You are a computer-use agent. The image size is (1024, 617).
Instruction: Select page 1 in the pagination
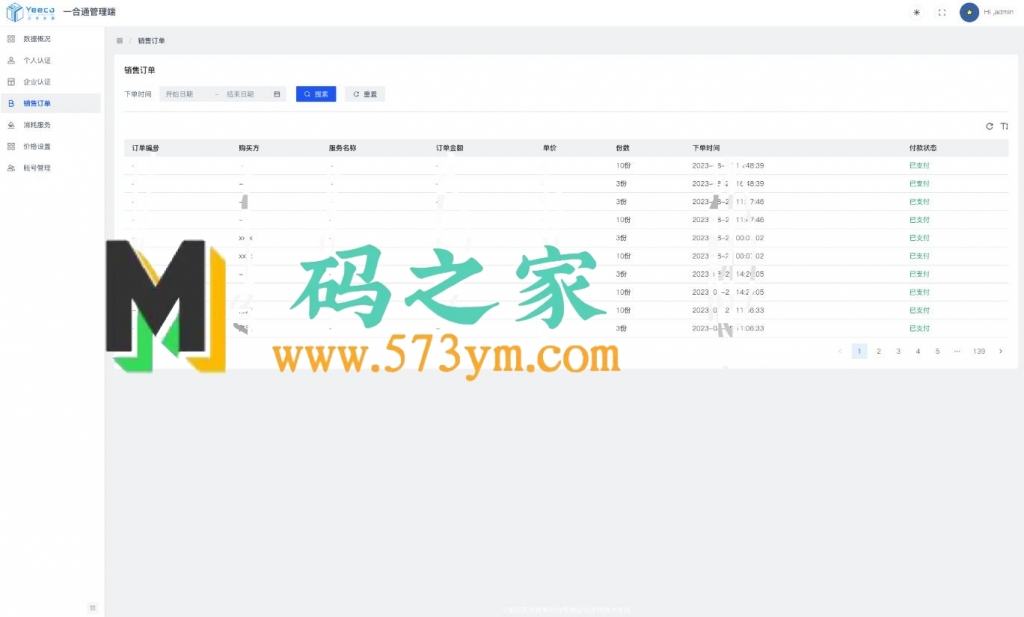click(859, 351)
